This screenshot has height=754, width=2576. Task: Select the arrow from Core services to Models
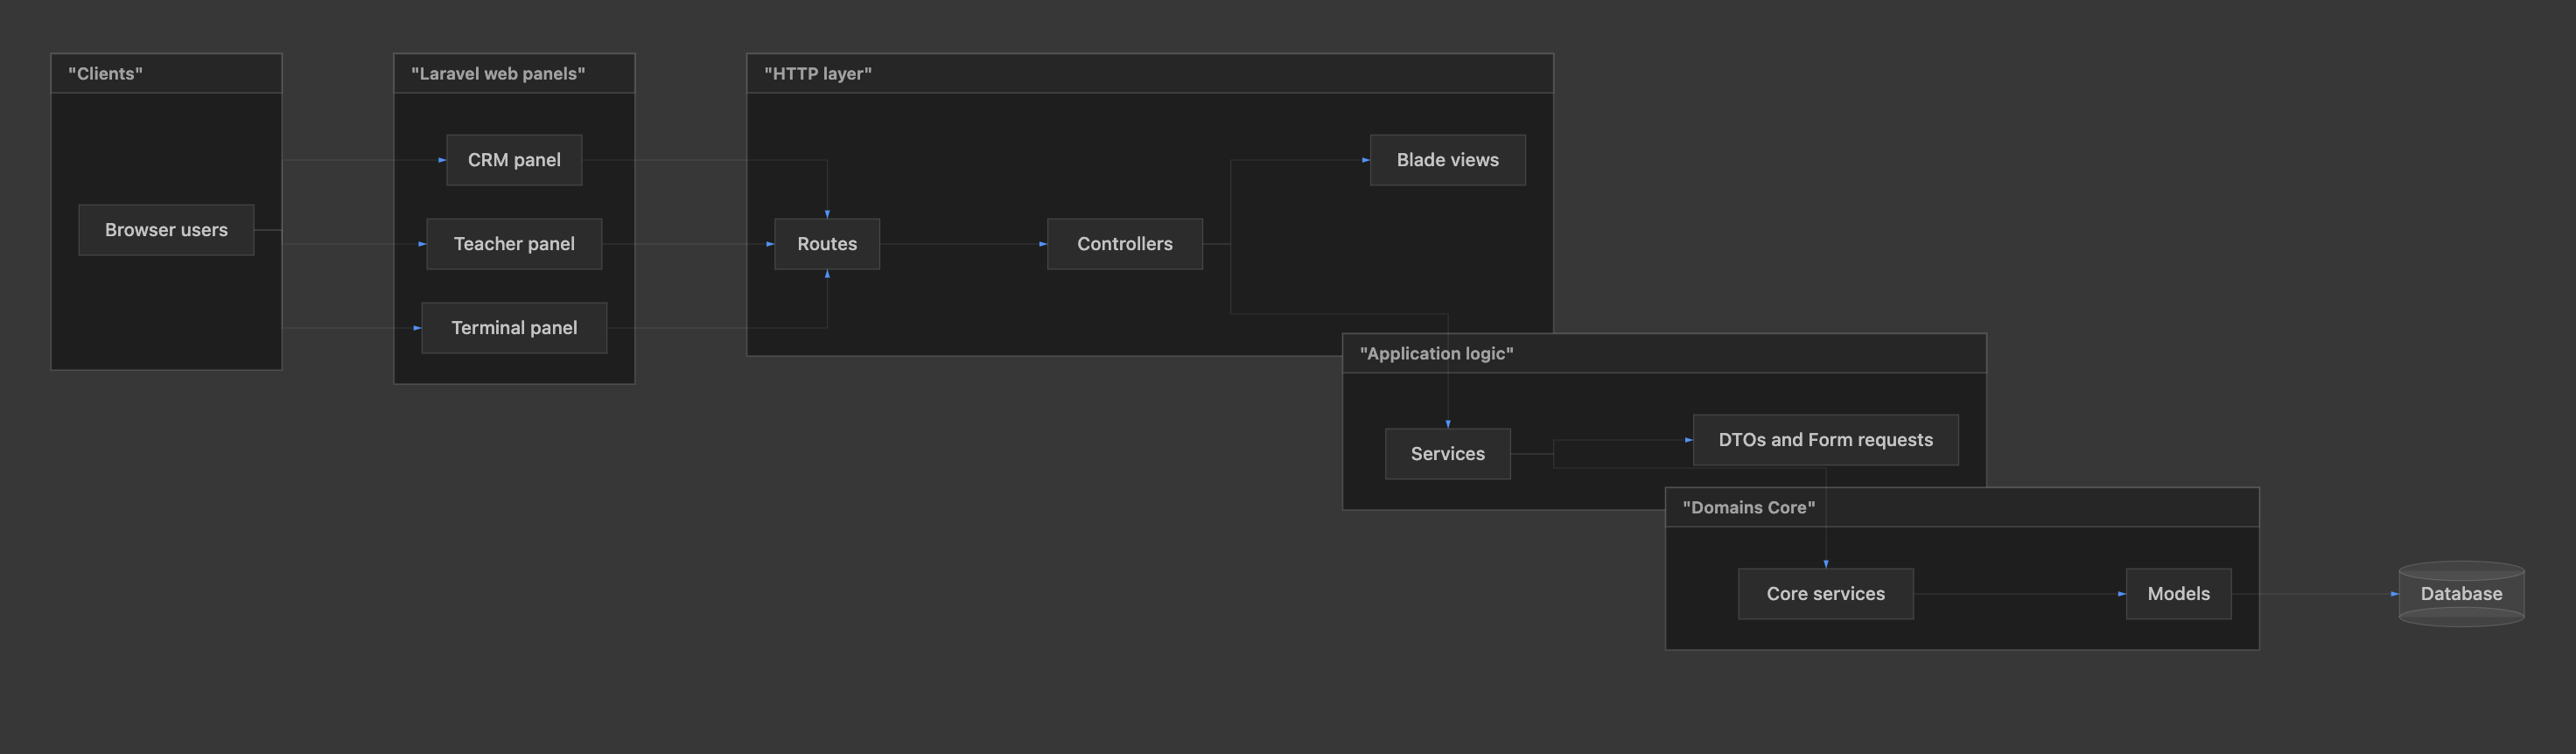(x=2020, y=594)
